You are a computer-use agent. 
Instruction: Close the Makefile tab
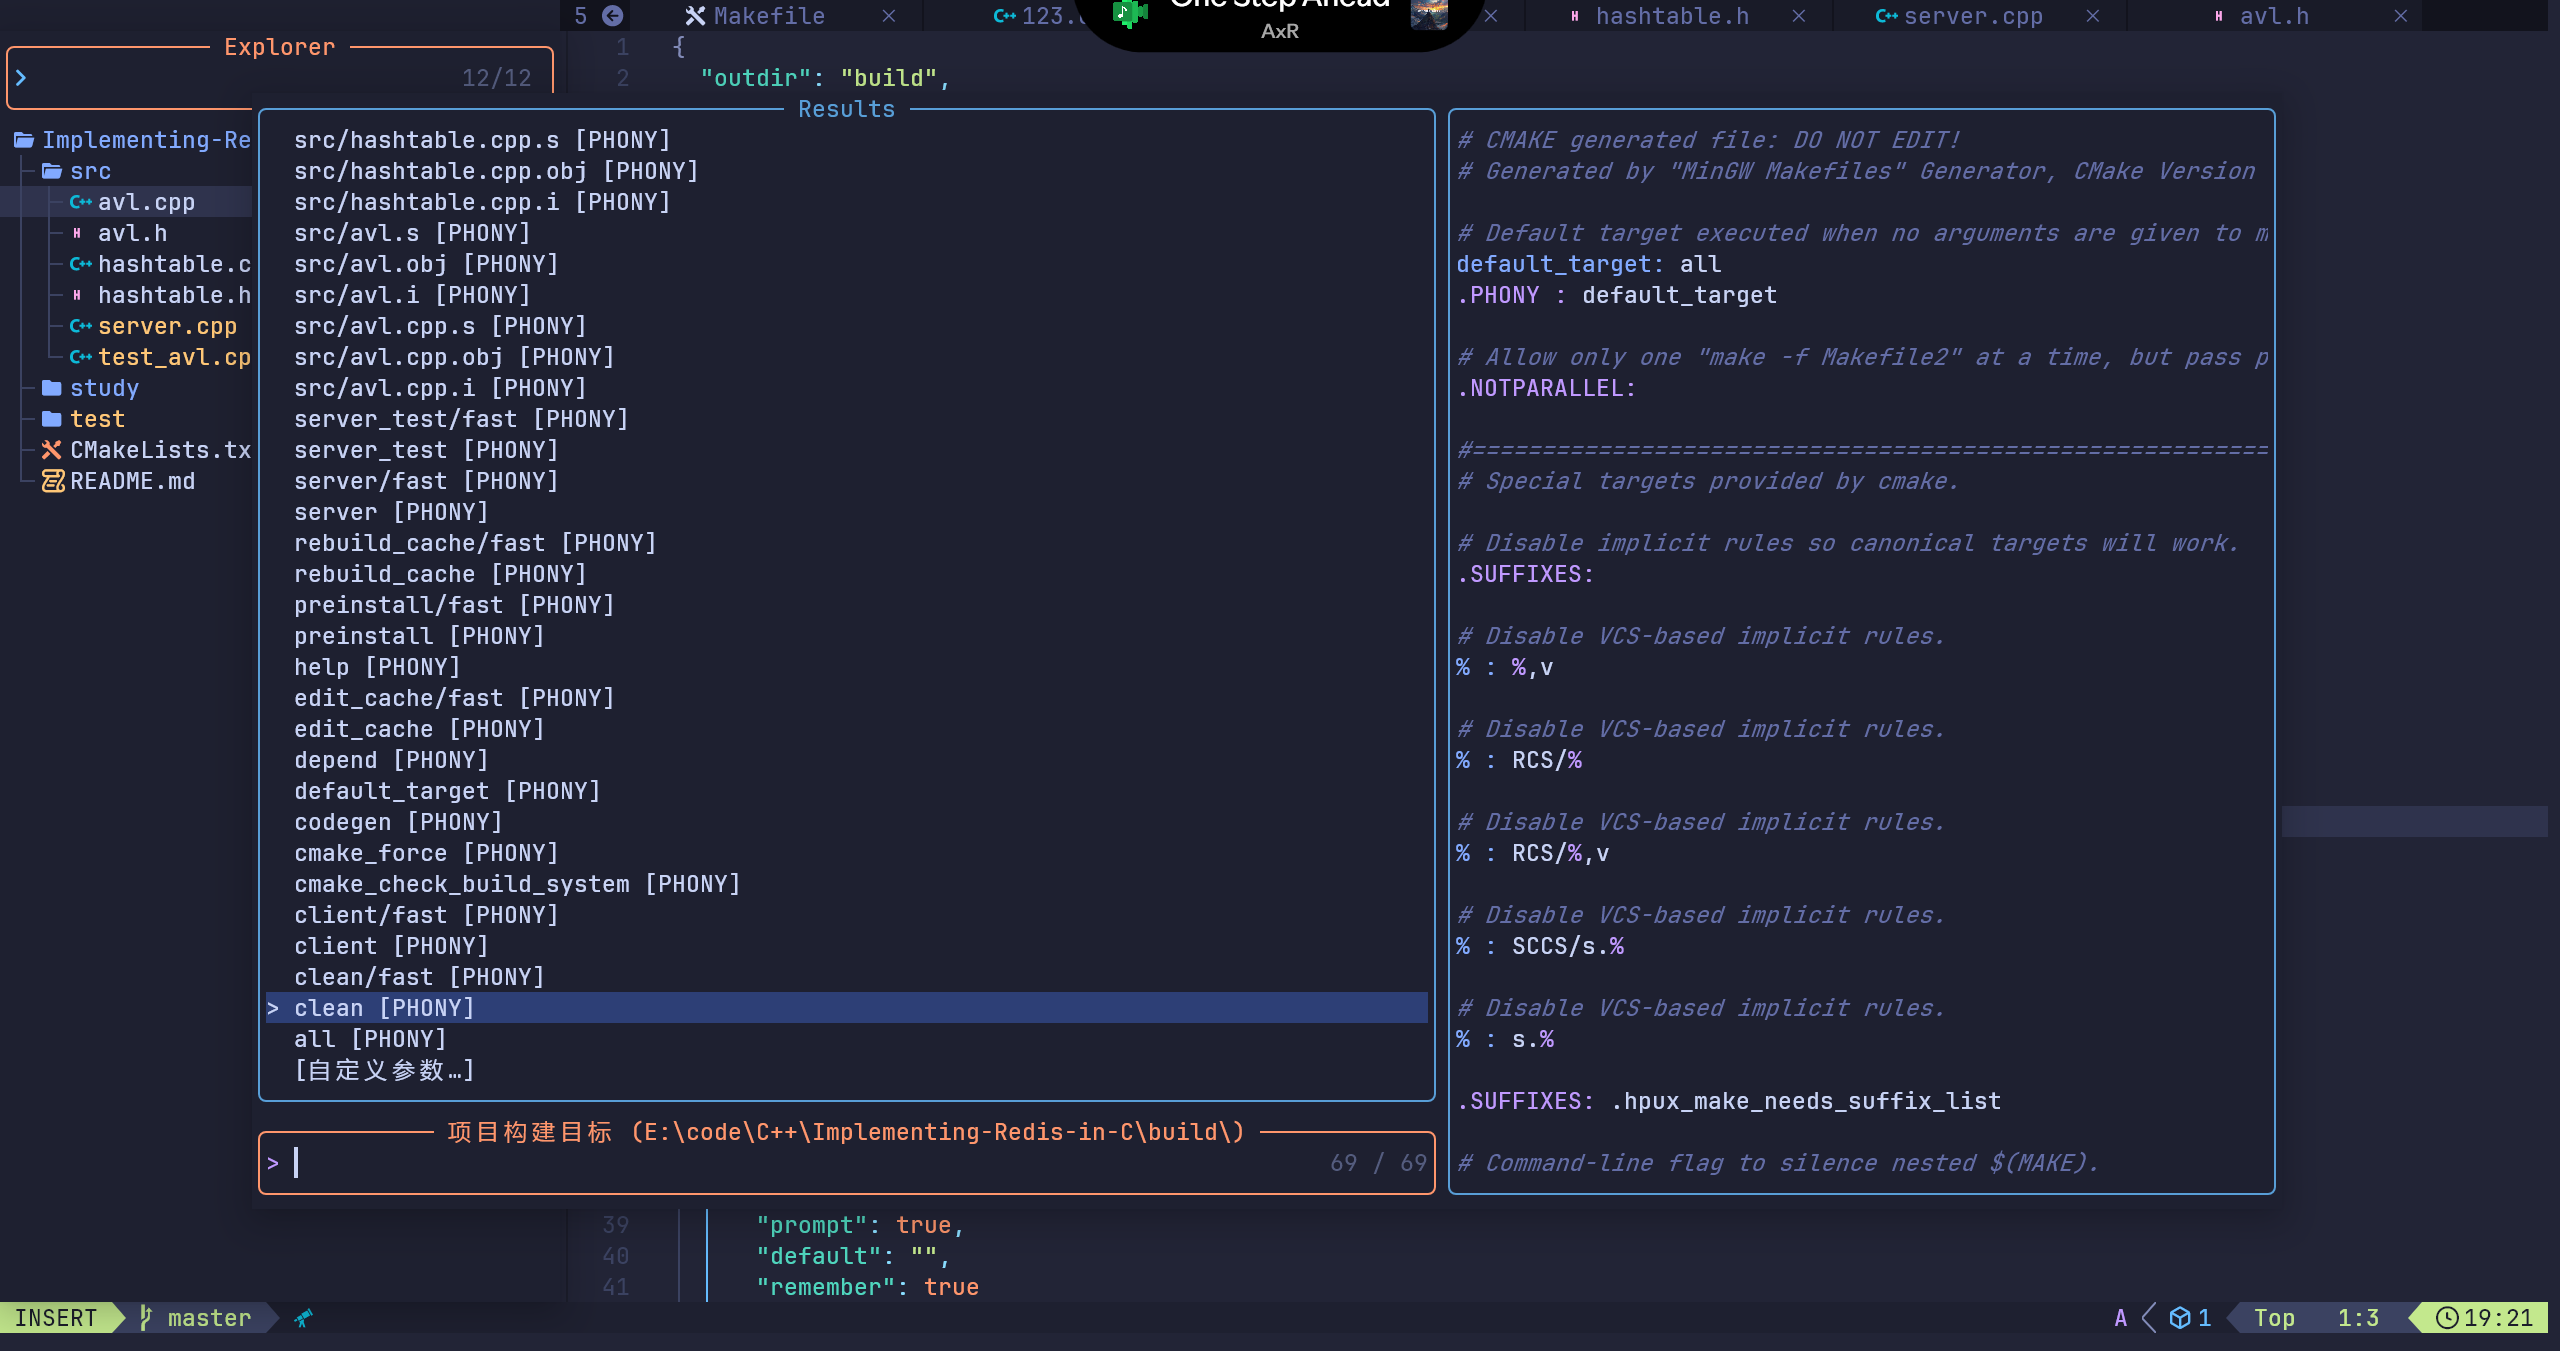click(888, 16)
